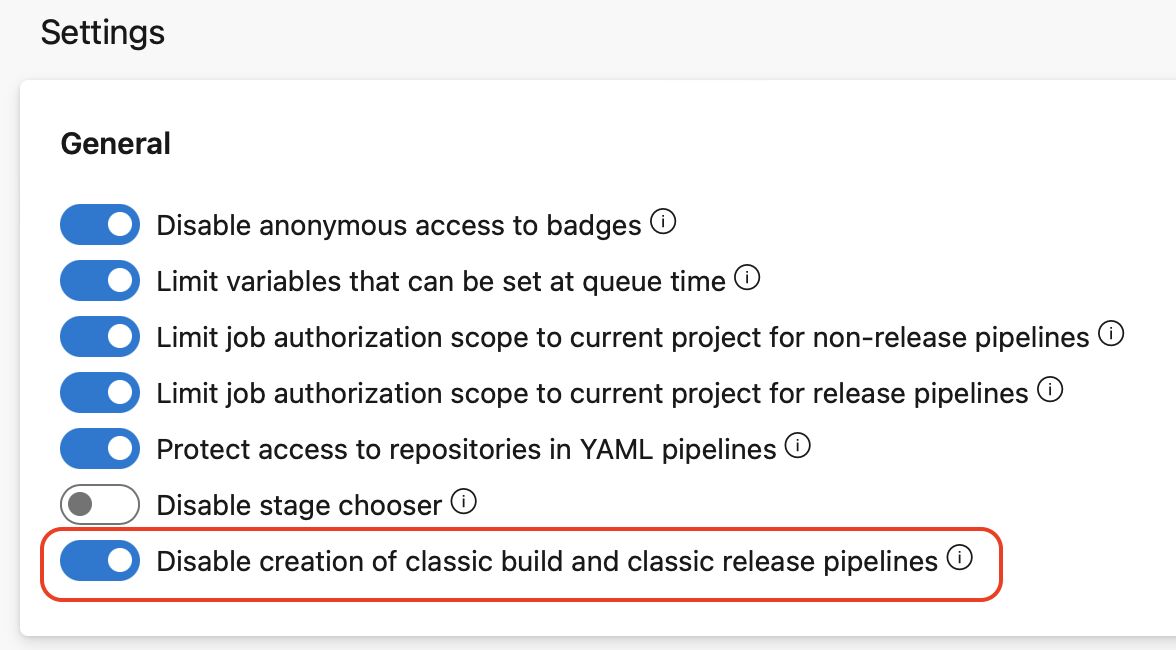Open info icon next to Disable stage chooser
1176x650 pixels.
tap(464, 502)
